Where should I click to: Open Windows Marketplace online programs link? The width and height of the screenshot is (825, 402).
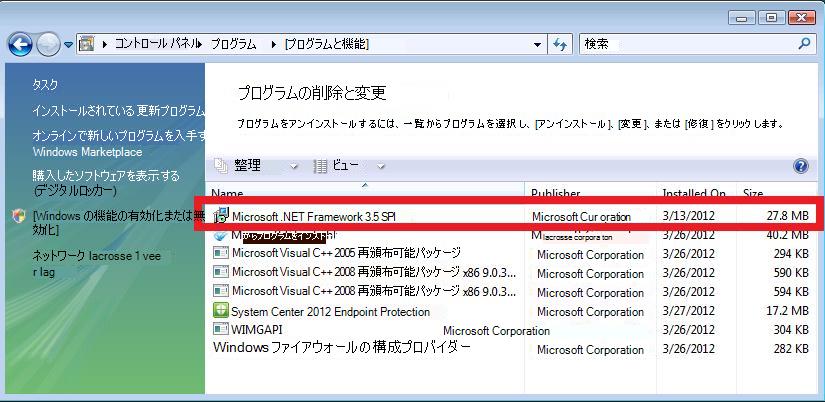coord(118,144)
